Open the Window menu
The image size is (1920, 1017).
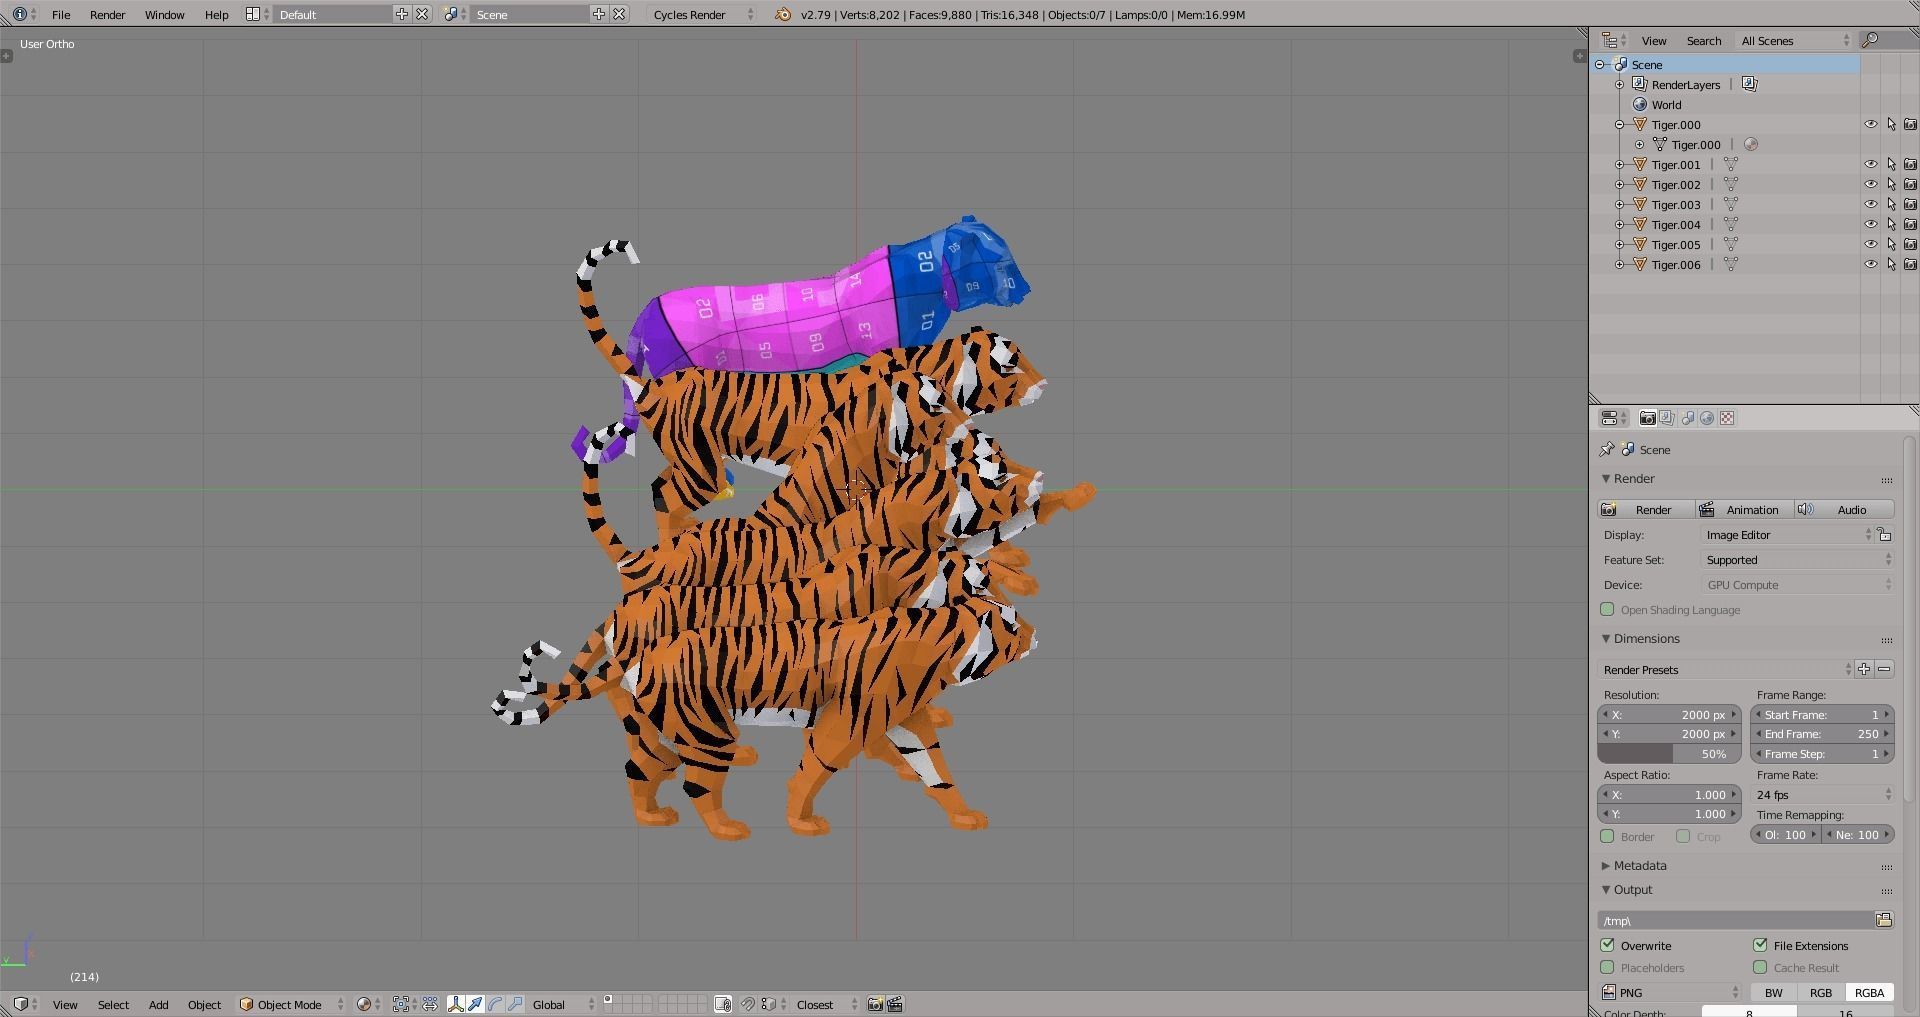coord(164,14)
